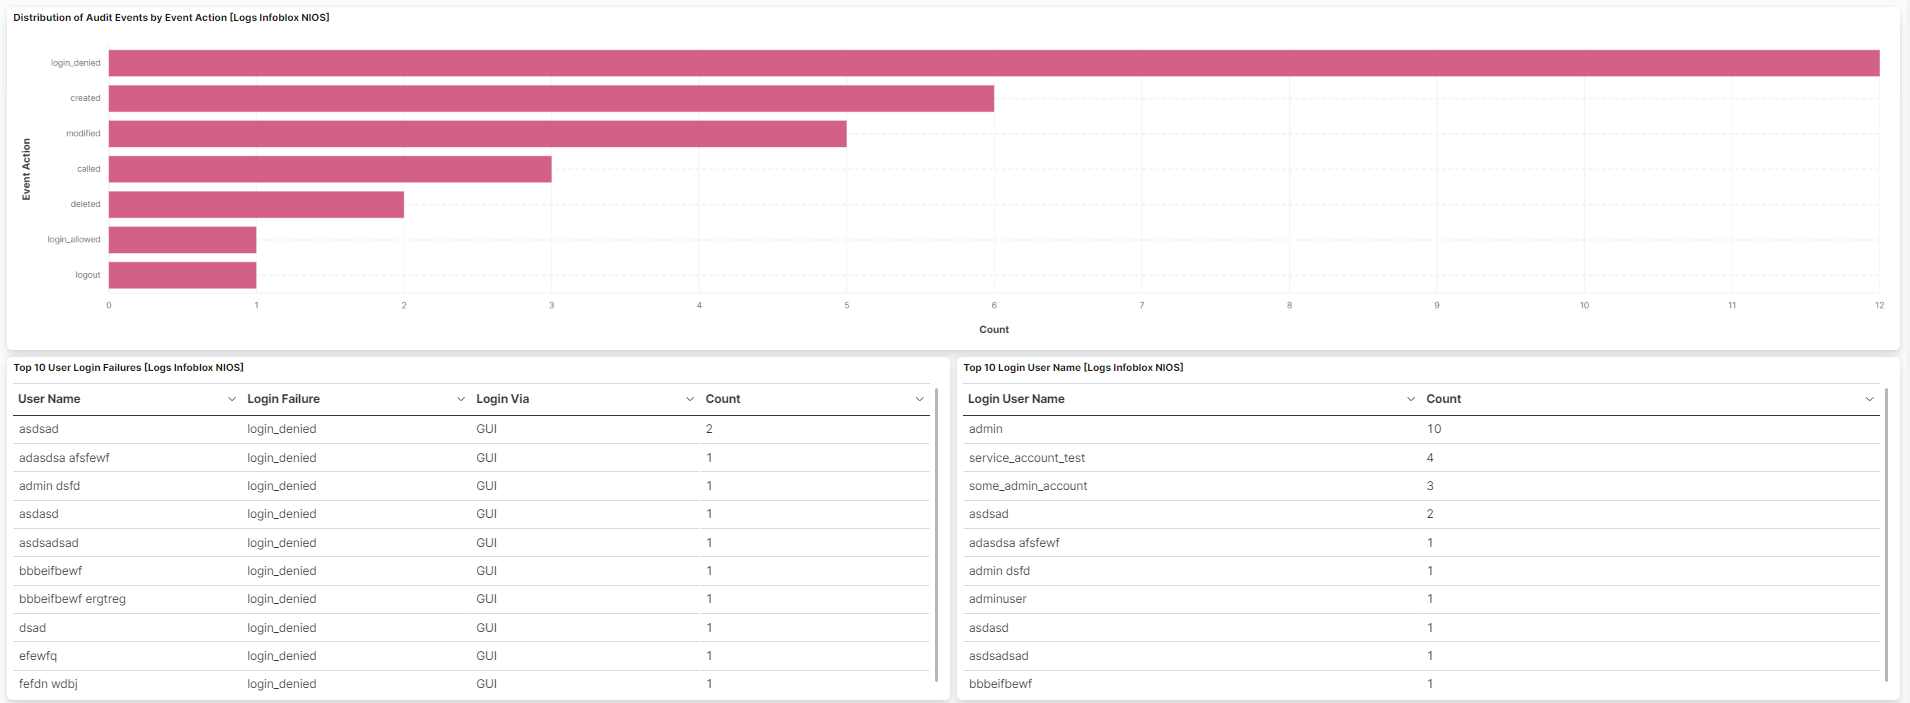Click the Login Failure column chevron icon
Screen dimensions: 1910x703
point(461,399)
